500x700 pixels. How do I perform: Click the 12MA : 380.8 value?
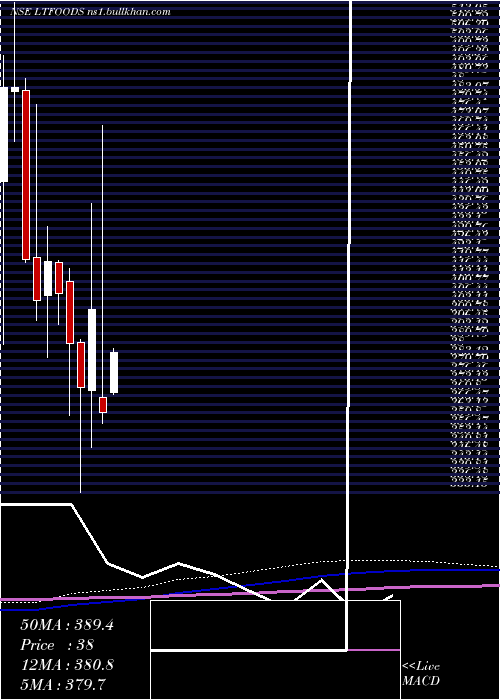[x=67, y=665]
